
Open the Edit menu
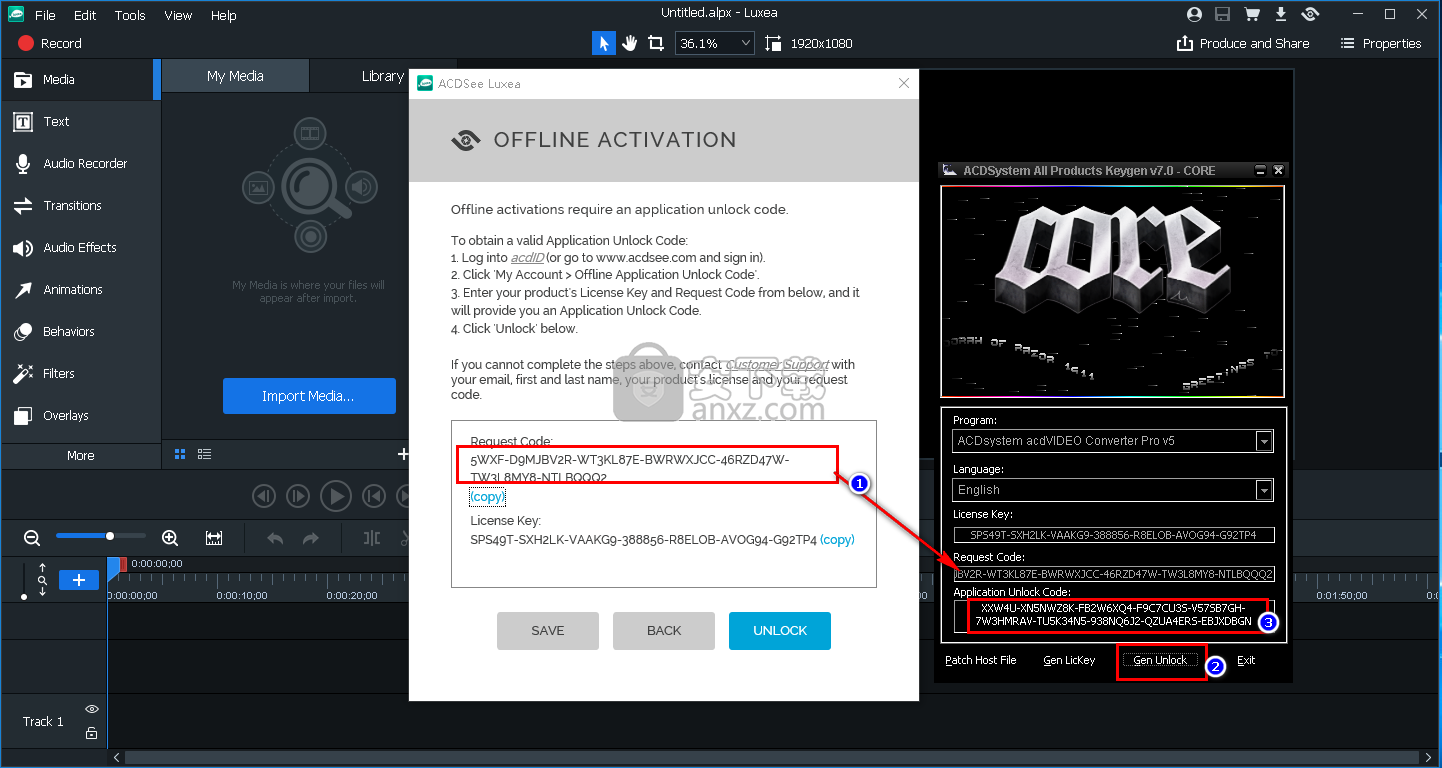(x=85, y=15)
